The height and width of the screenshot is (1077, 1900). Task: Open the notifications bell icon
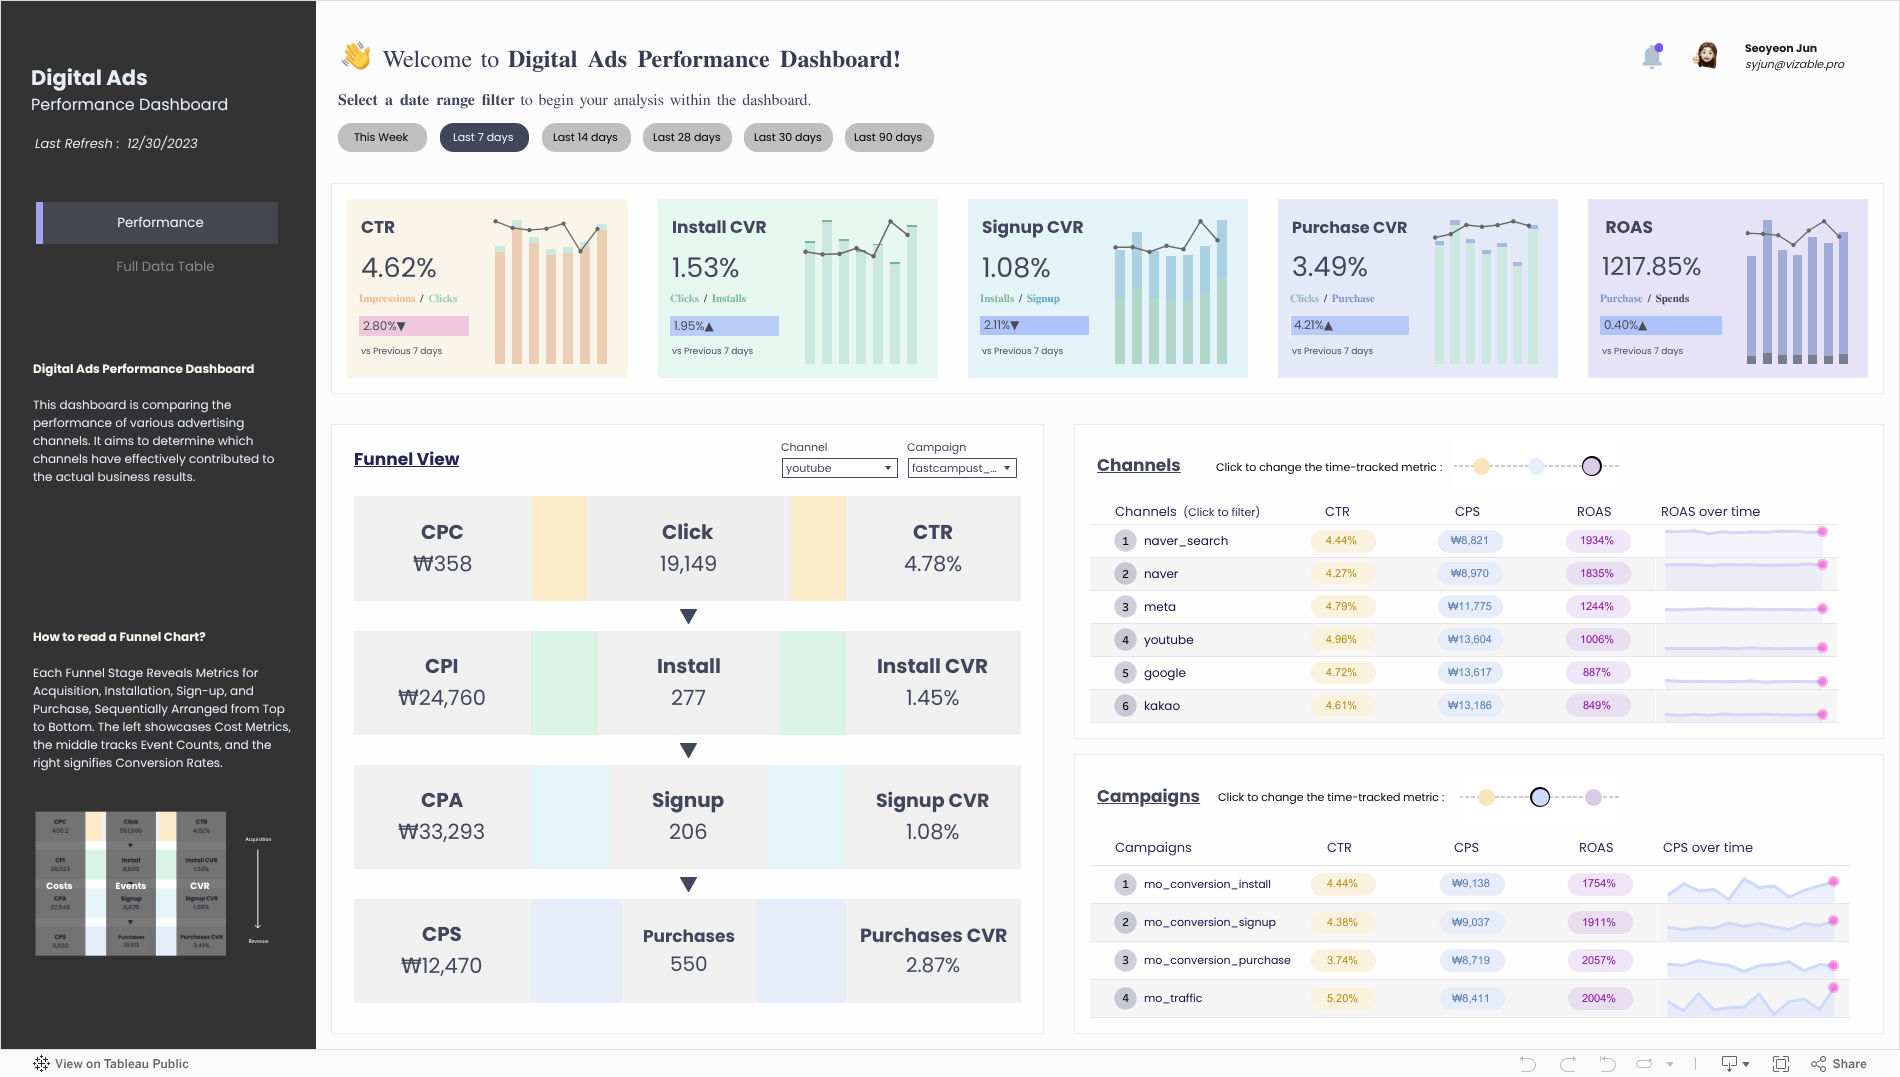tap(1652, 55)
